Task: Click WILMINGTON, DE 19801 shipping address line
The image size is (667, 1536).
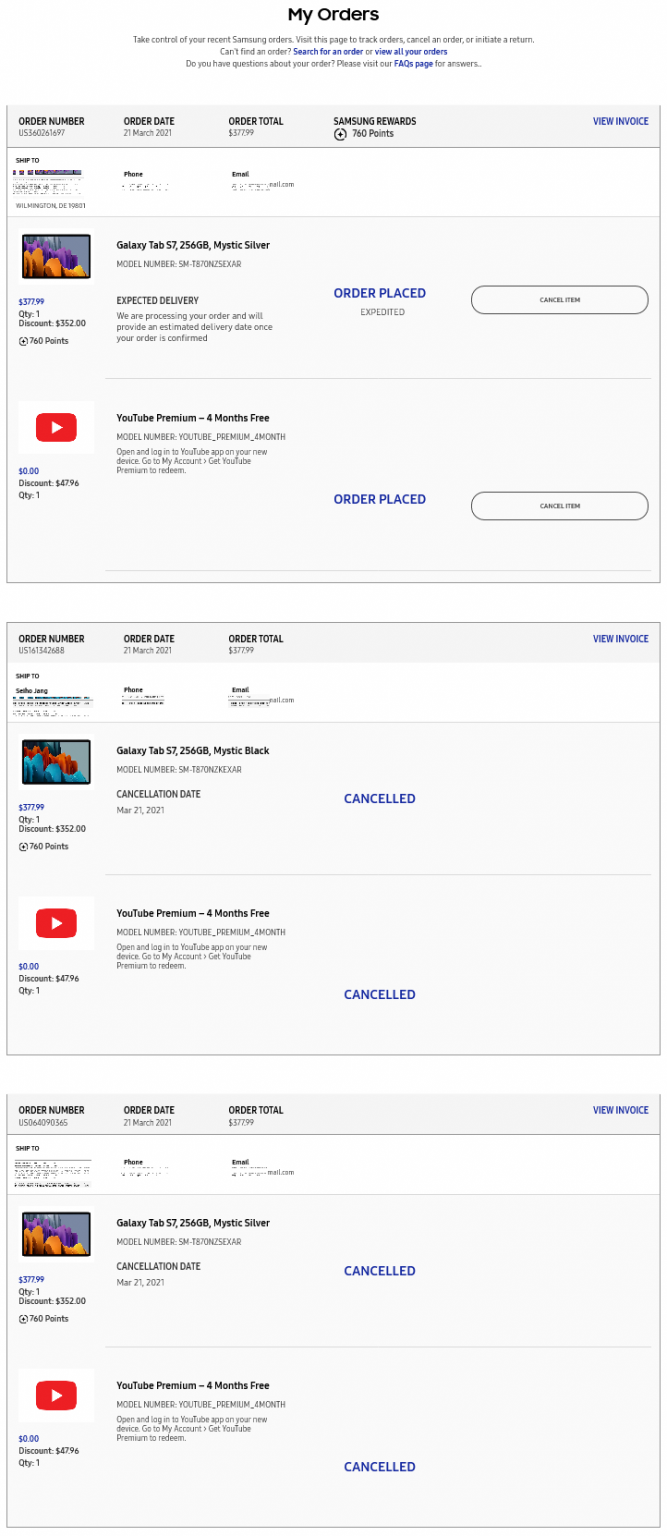Action: pos(51,206)
